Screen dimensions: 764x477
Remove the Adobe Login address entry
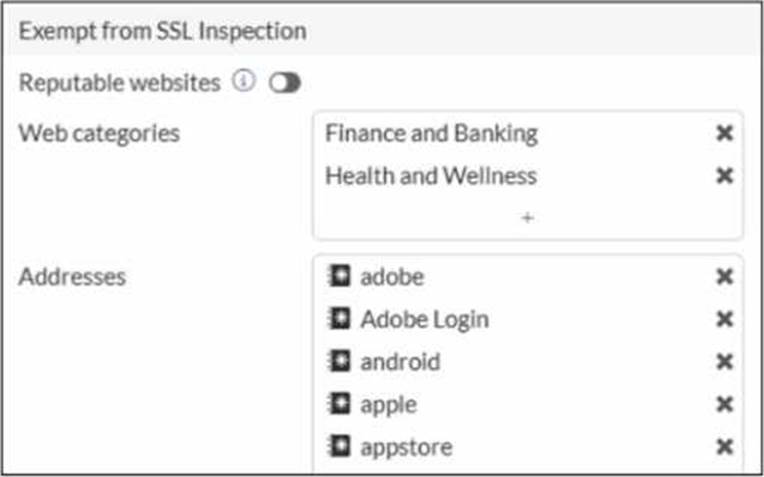pyautogui.click(x=725, y=320)
